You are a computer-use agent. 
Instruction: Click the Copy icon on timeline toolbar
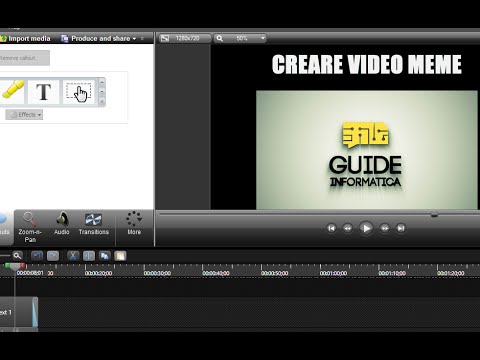(105, 256)
